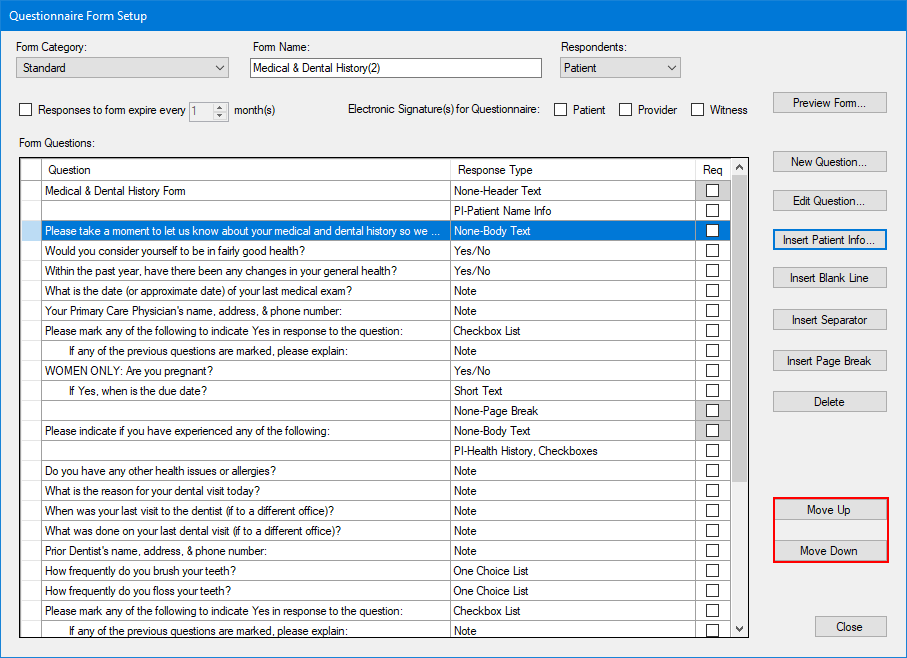The image size is (907, 658).
Task: Click New Question to add a question
Action: click(829, 161)
